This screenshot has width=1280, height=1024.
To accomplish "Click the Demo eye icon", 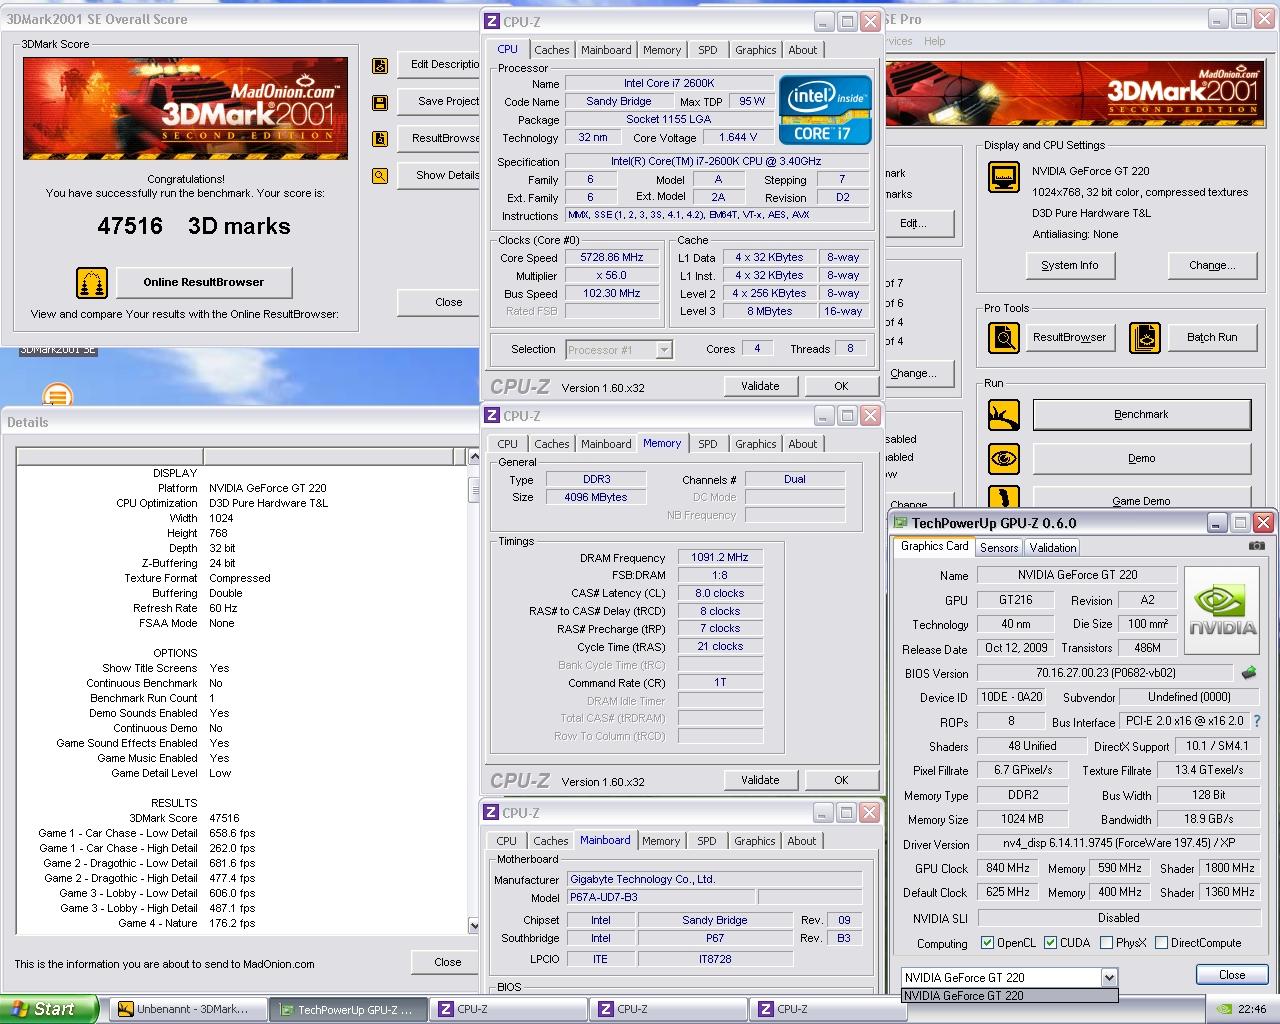I will 1003,459.
